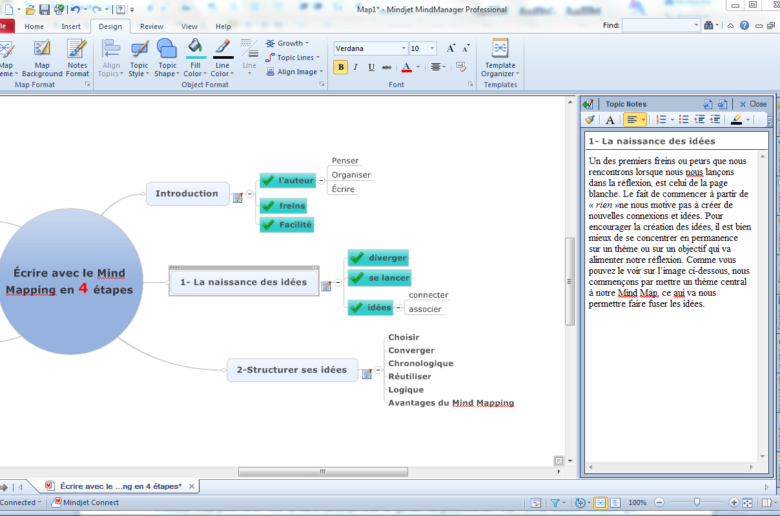Click the notes icon beside Introduction topic
Viewport: 780px width, 516px height.
tap(237, 198)
